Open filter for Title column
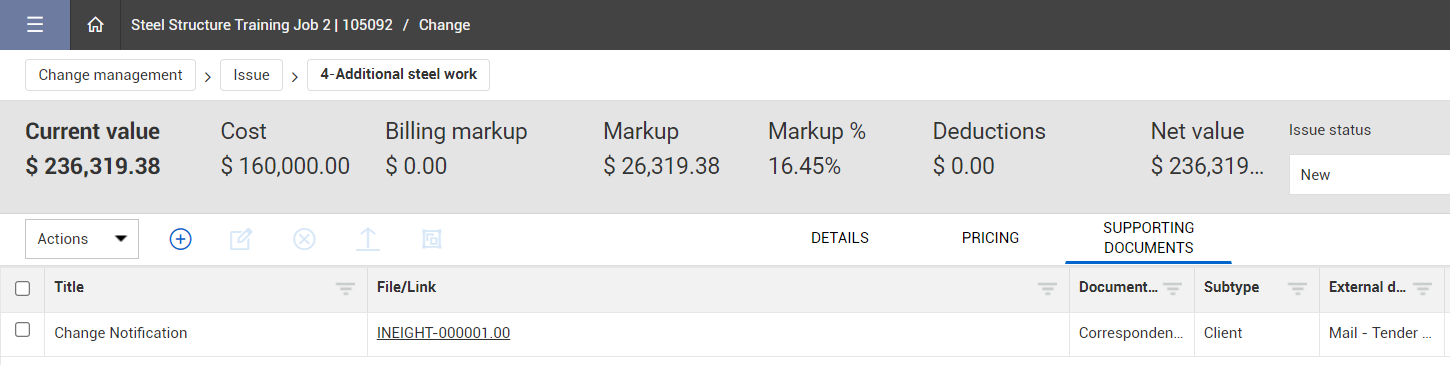The image size is (1450, 365). pyautogui.click(x=345, y=288)
